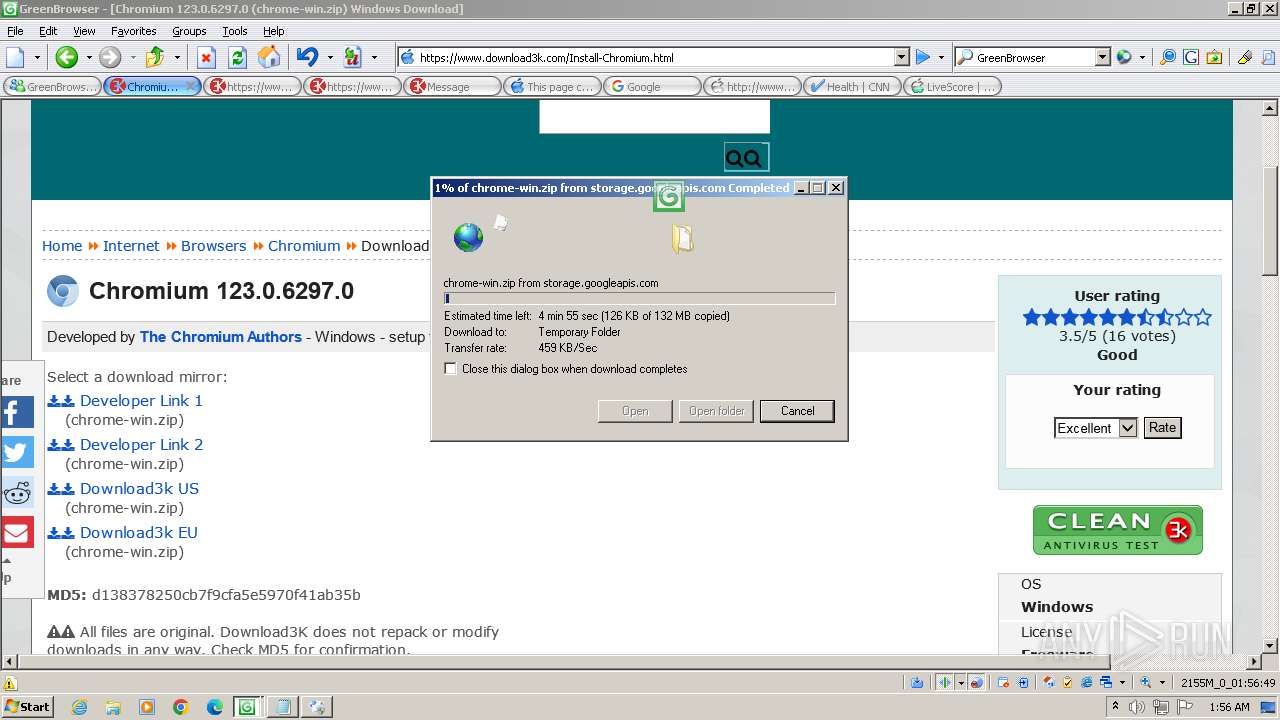Switch to the Google tab
This screenshot has height=720, width=1280.
[x=651, y=86]
